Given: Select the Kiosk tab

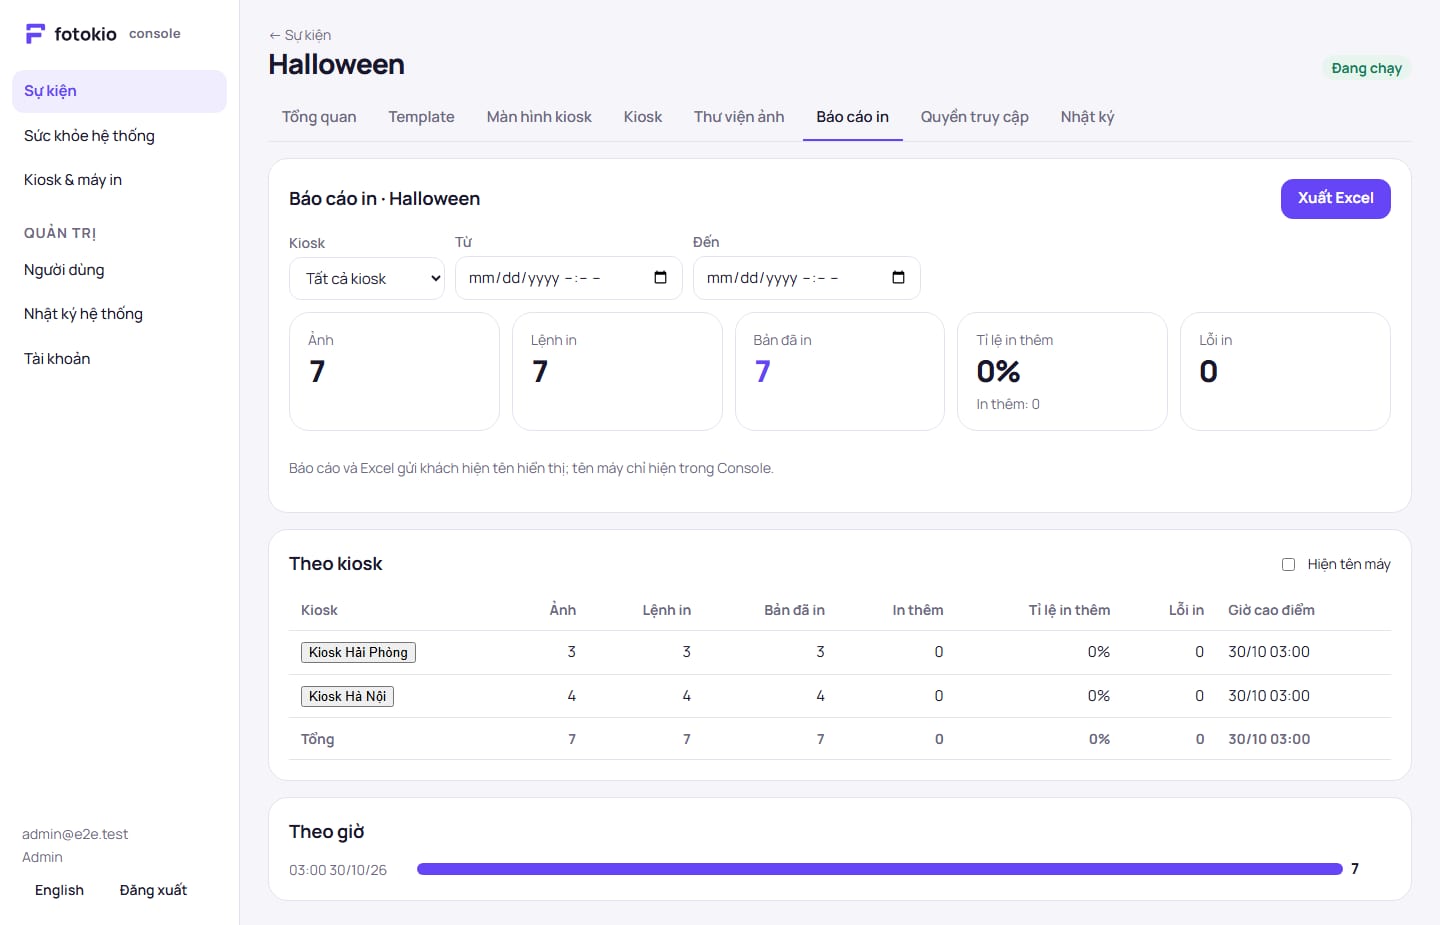Looking at the screenshot, I should 643,117.
